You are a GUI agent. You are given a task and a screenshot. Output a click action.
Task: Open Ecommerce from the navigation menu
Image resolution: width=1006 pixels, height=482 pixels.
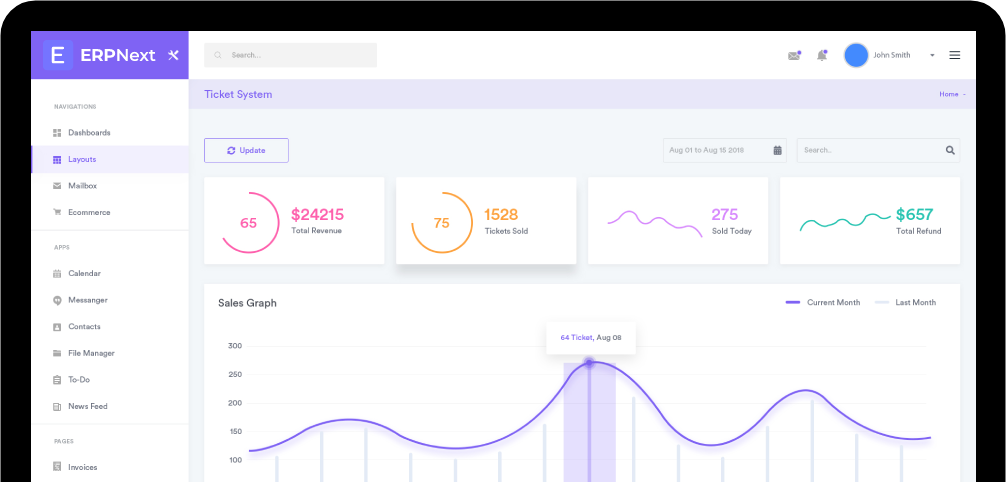pyautogui.click(x=89, y=212)
